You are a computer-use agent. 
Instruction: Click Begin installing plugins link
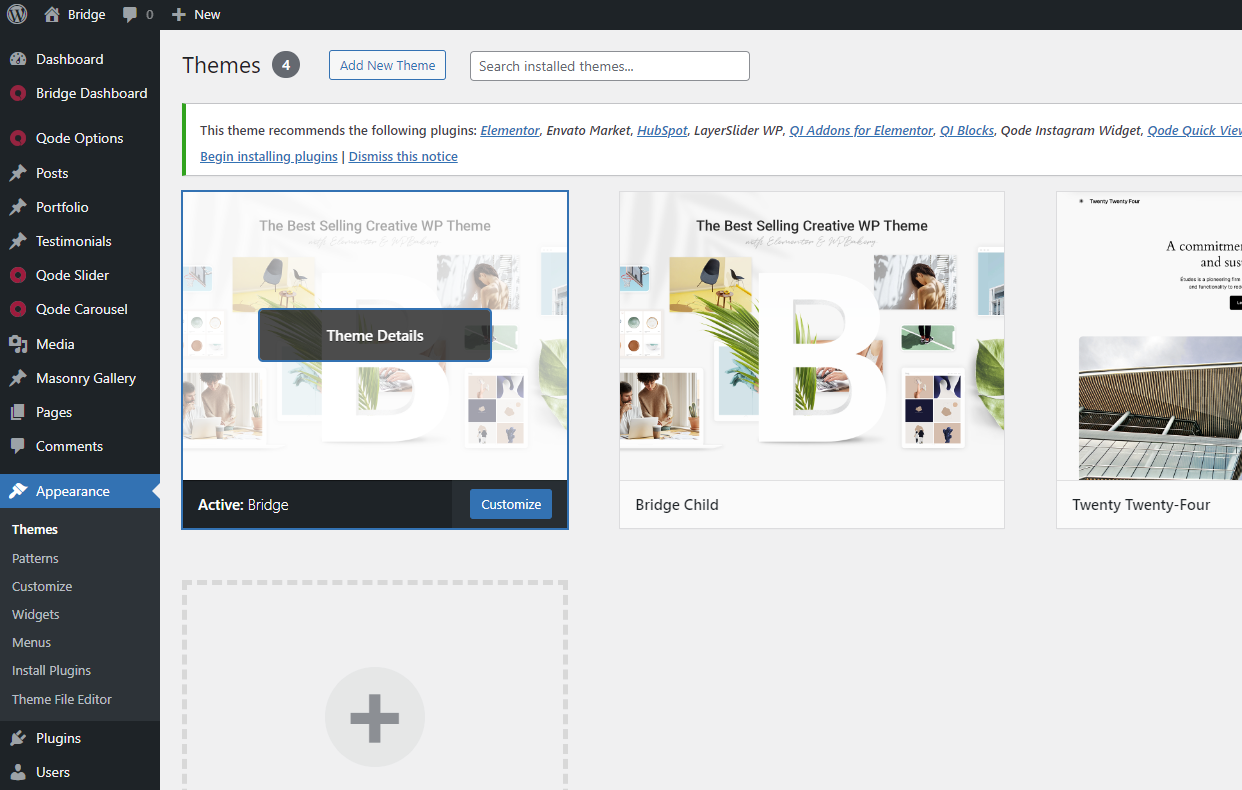(x=269, y=156)
